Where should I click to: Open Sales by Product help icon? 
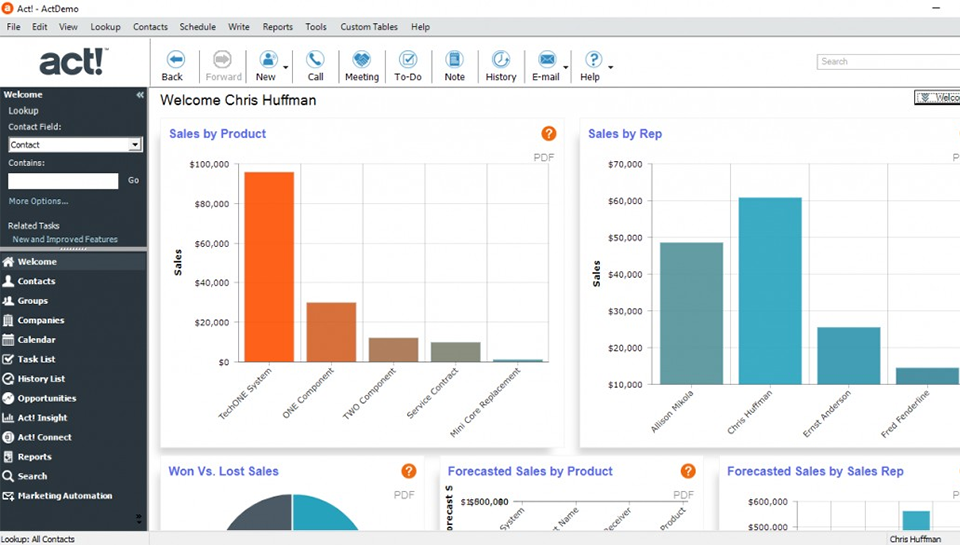[x=549, y=133]
